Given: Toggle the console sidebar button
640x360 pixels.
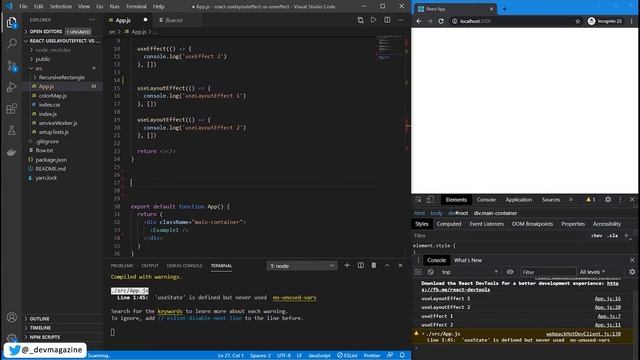Looking at the screenshot, I should pos(418,272).
